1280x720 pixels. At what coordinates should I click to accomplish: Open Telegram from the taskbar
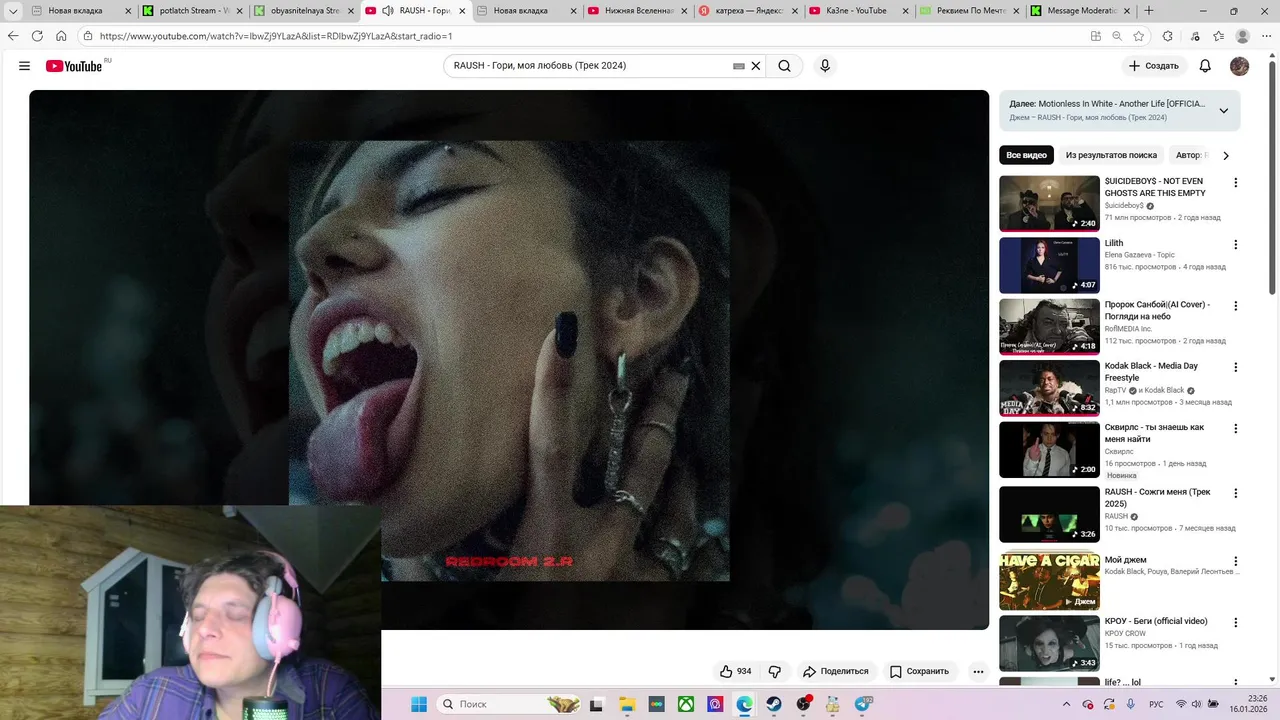(x=863, y=704)
